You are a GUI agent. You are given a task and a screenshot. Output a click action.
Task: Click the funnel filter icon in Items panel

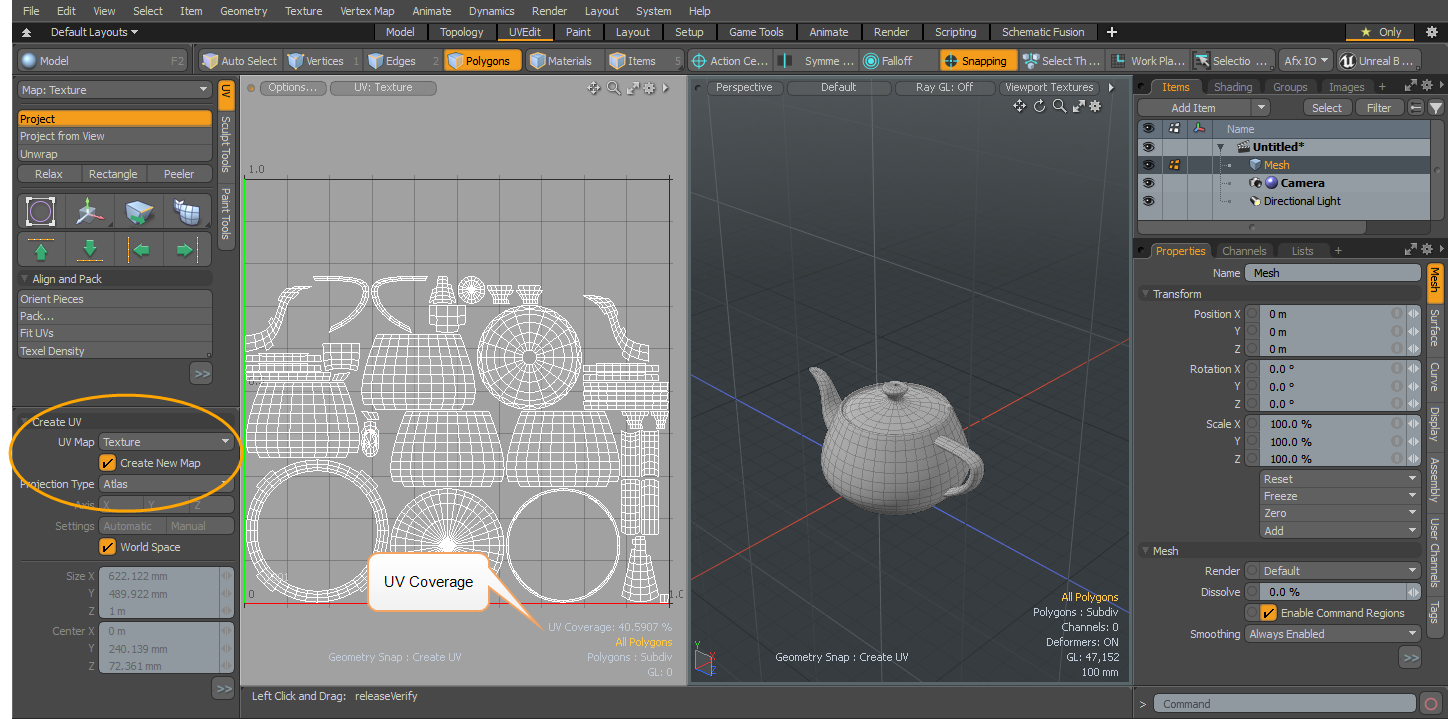pyautogui.click(x=1436, y=108)
